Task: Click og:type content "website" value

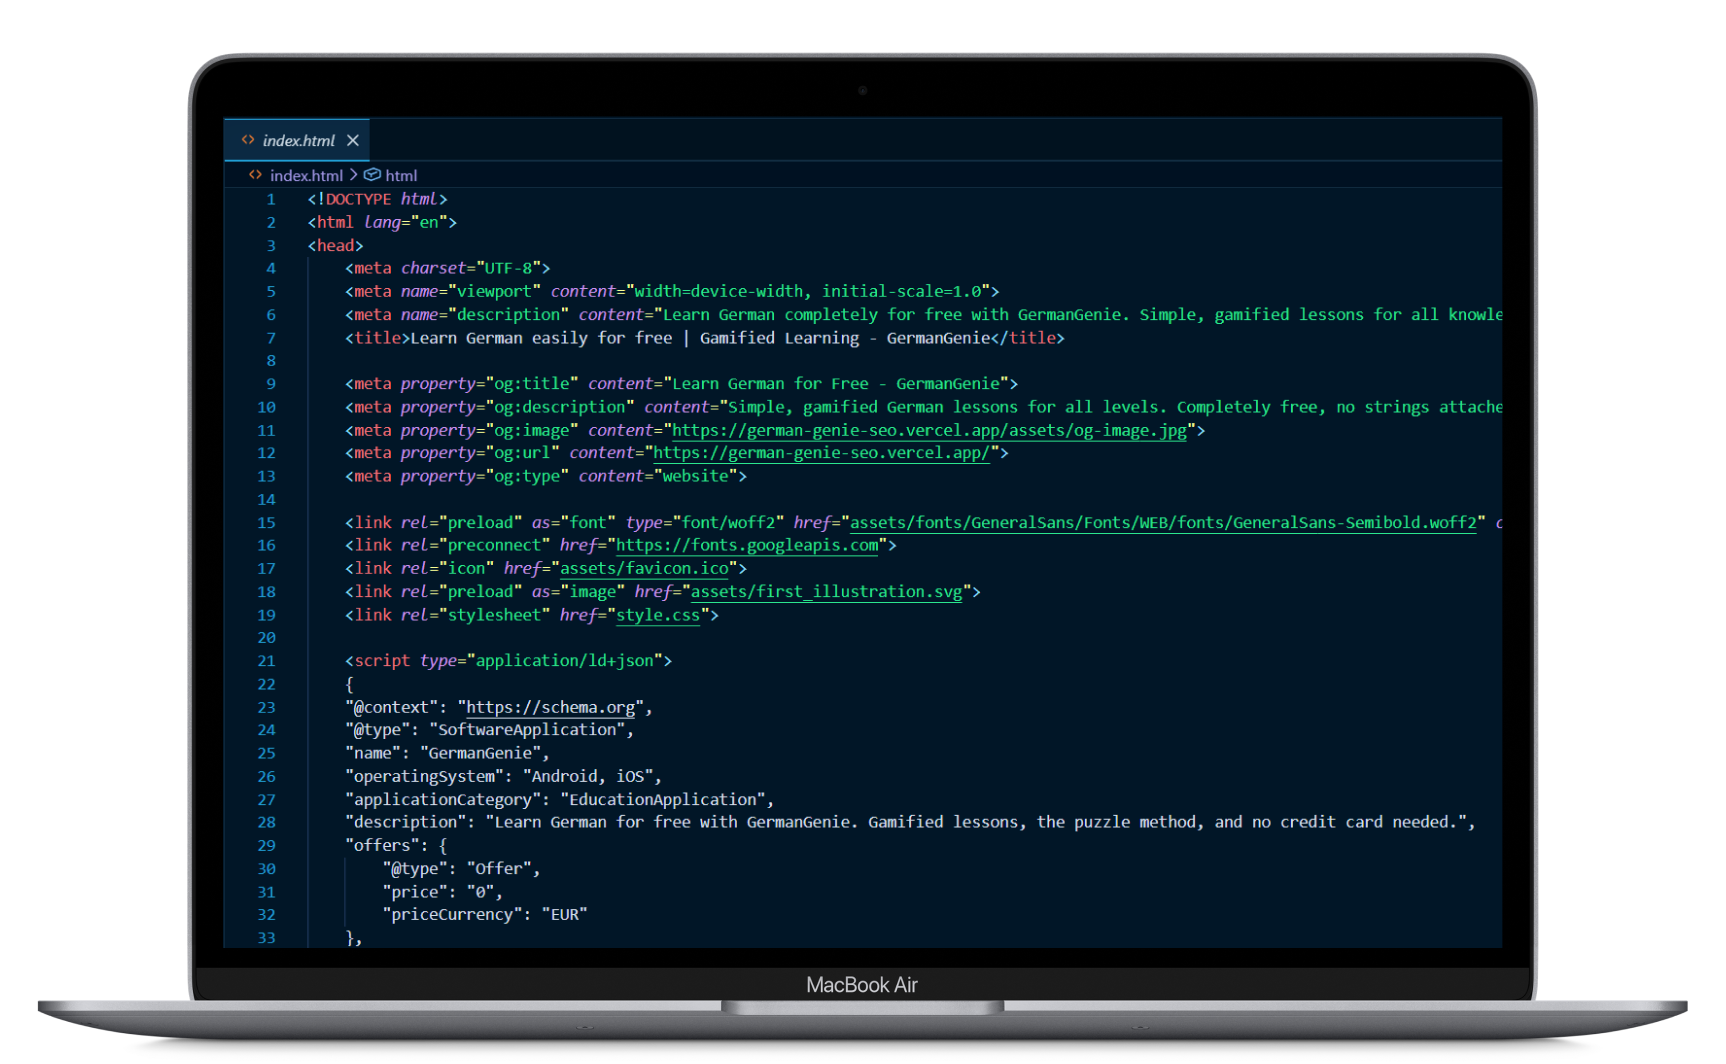Action: (696, 476)
